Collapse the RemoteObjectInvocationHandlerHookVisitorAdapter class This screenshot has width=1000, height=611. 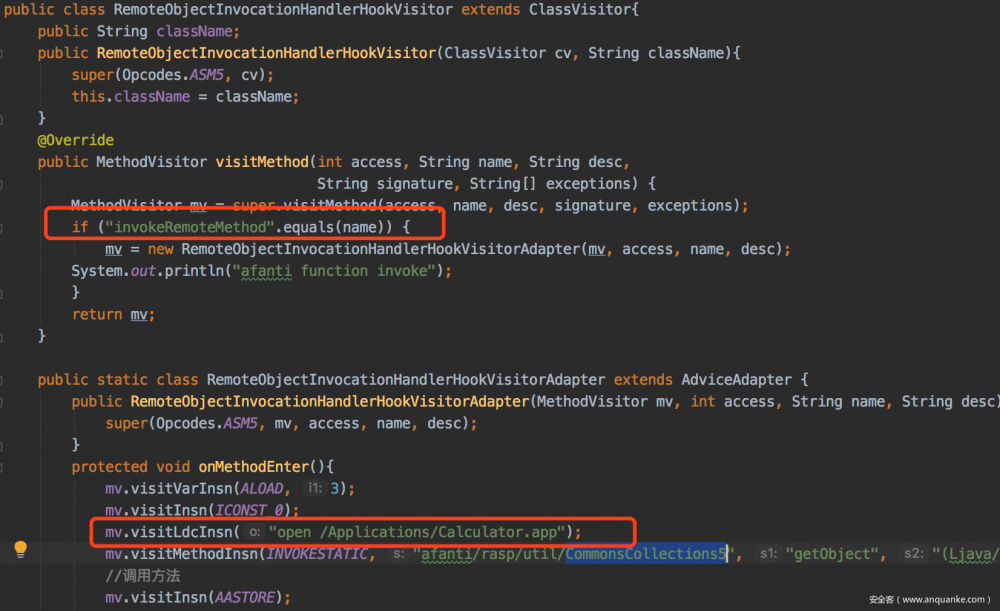5,380
